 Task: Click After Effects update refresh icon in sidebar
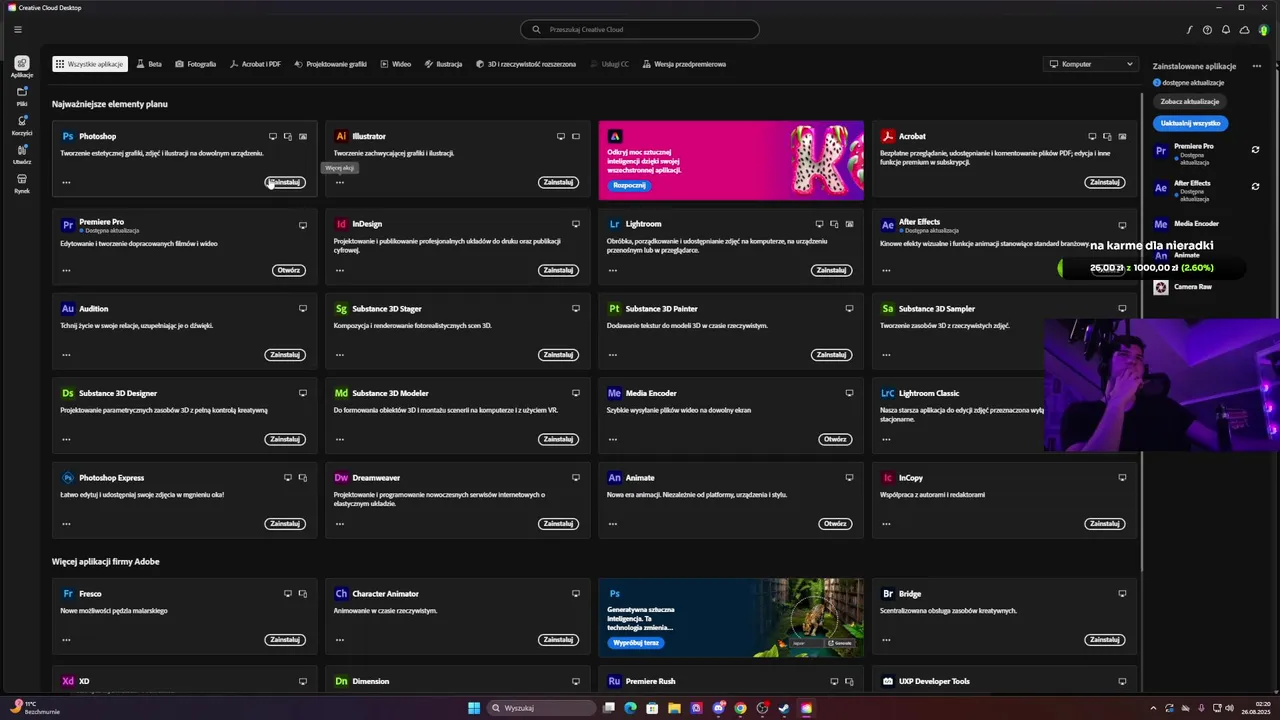pyautogui.click(x=1255, y=187)
